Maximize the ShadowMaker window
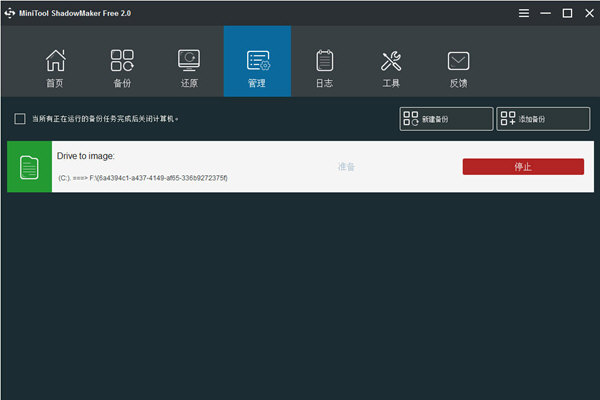600x400 pixels. point(567,13)
